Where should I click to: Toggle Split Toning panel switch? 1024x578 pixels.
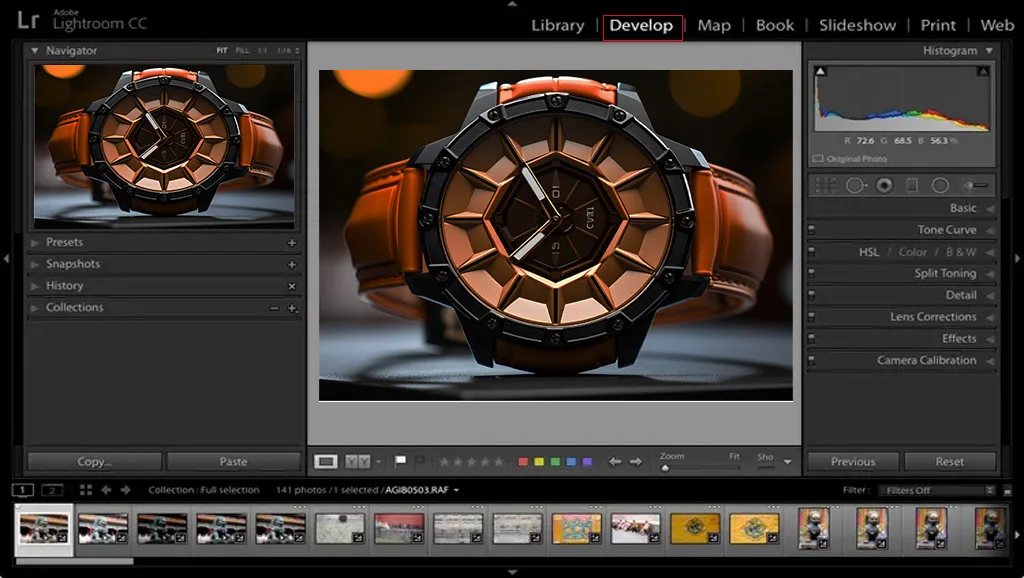[x=812, y=274]
